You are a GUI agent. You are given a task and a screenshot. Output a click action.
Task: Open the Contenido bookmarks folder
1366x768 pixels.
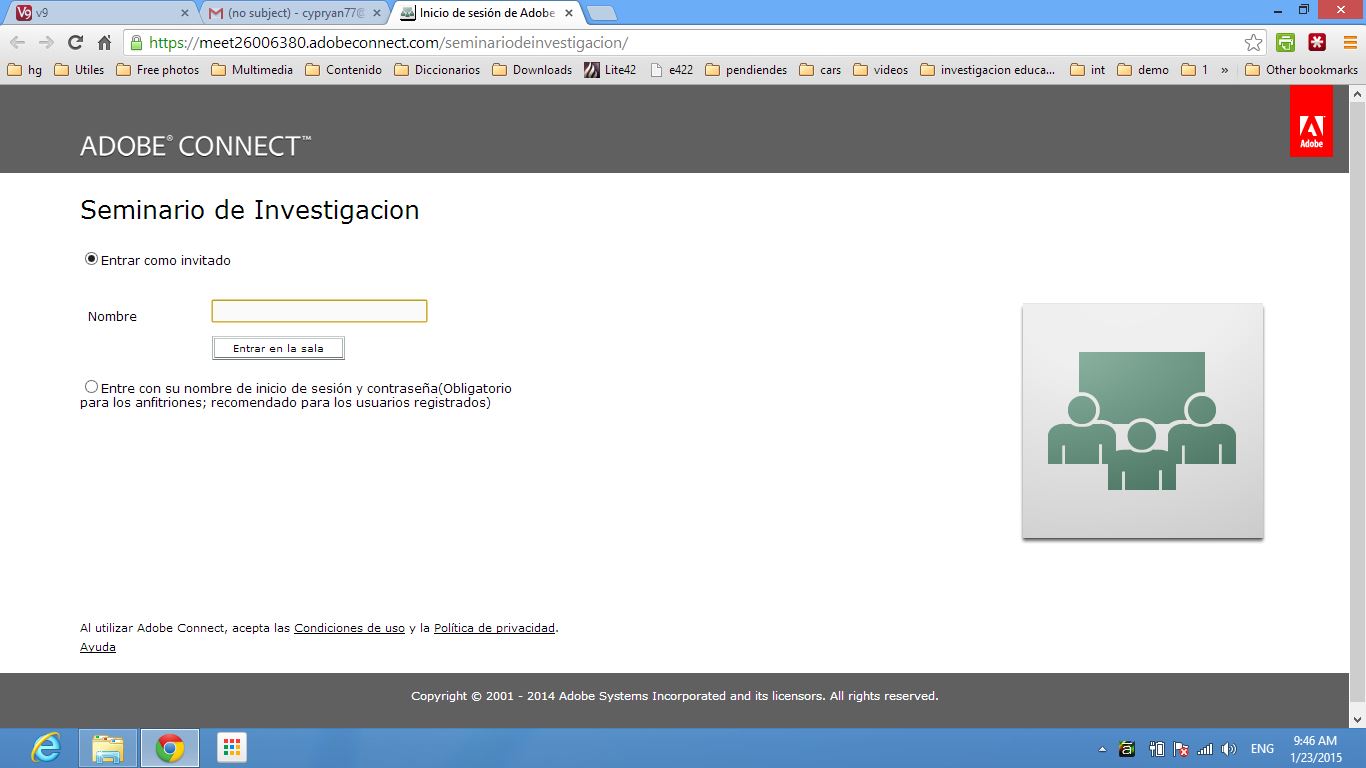343,70
